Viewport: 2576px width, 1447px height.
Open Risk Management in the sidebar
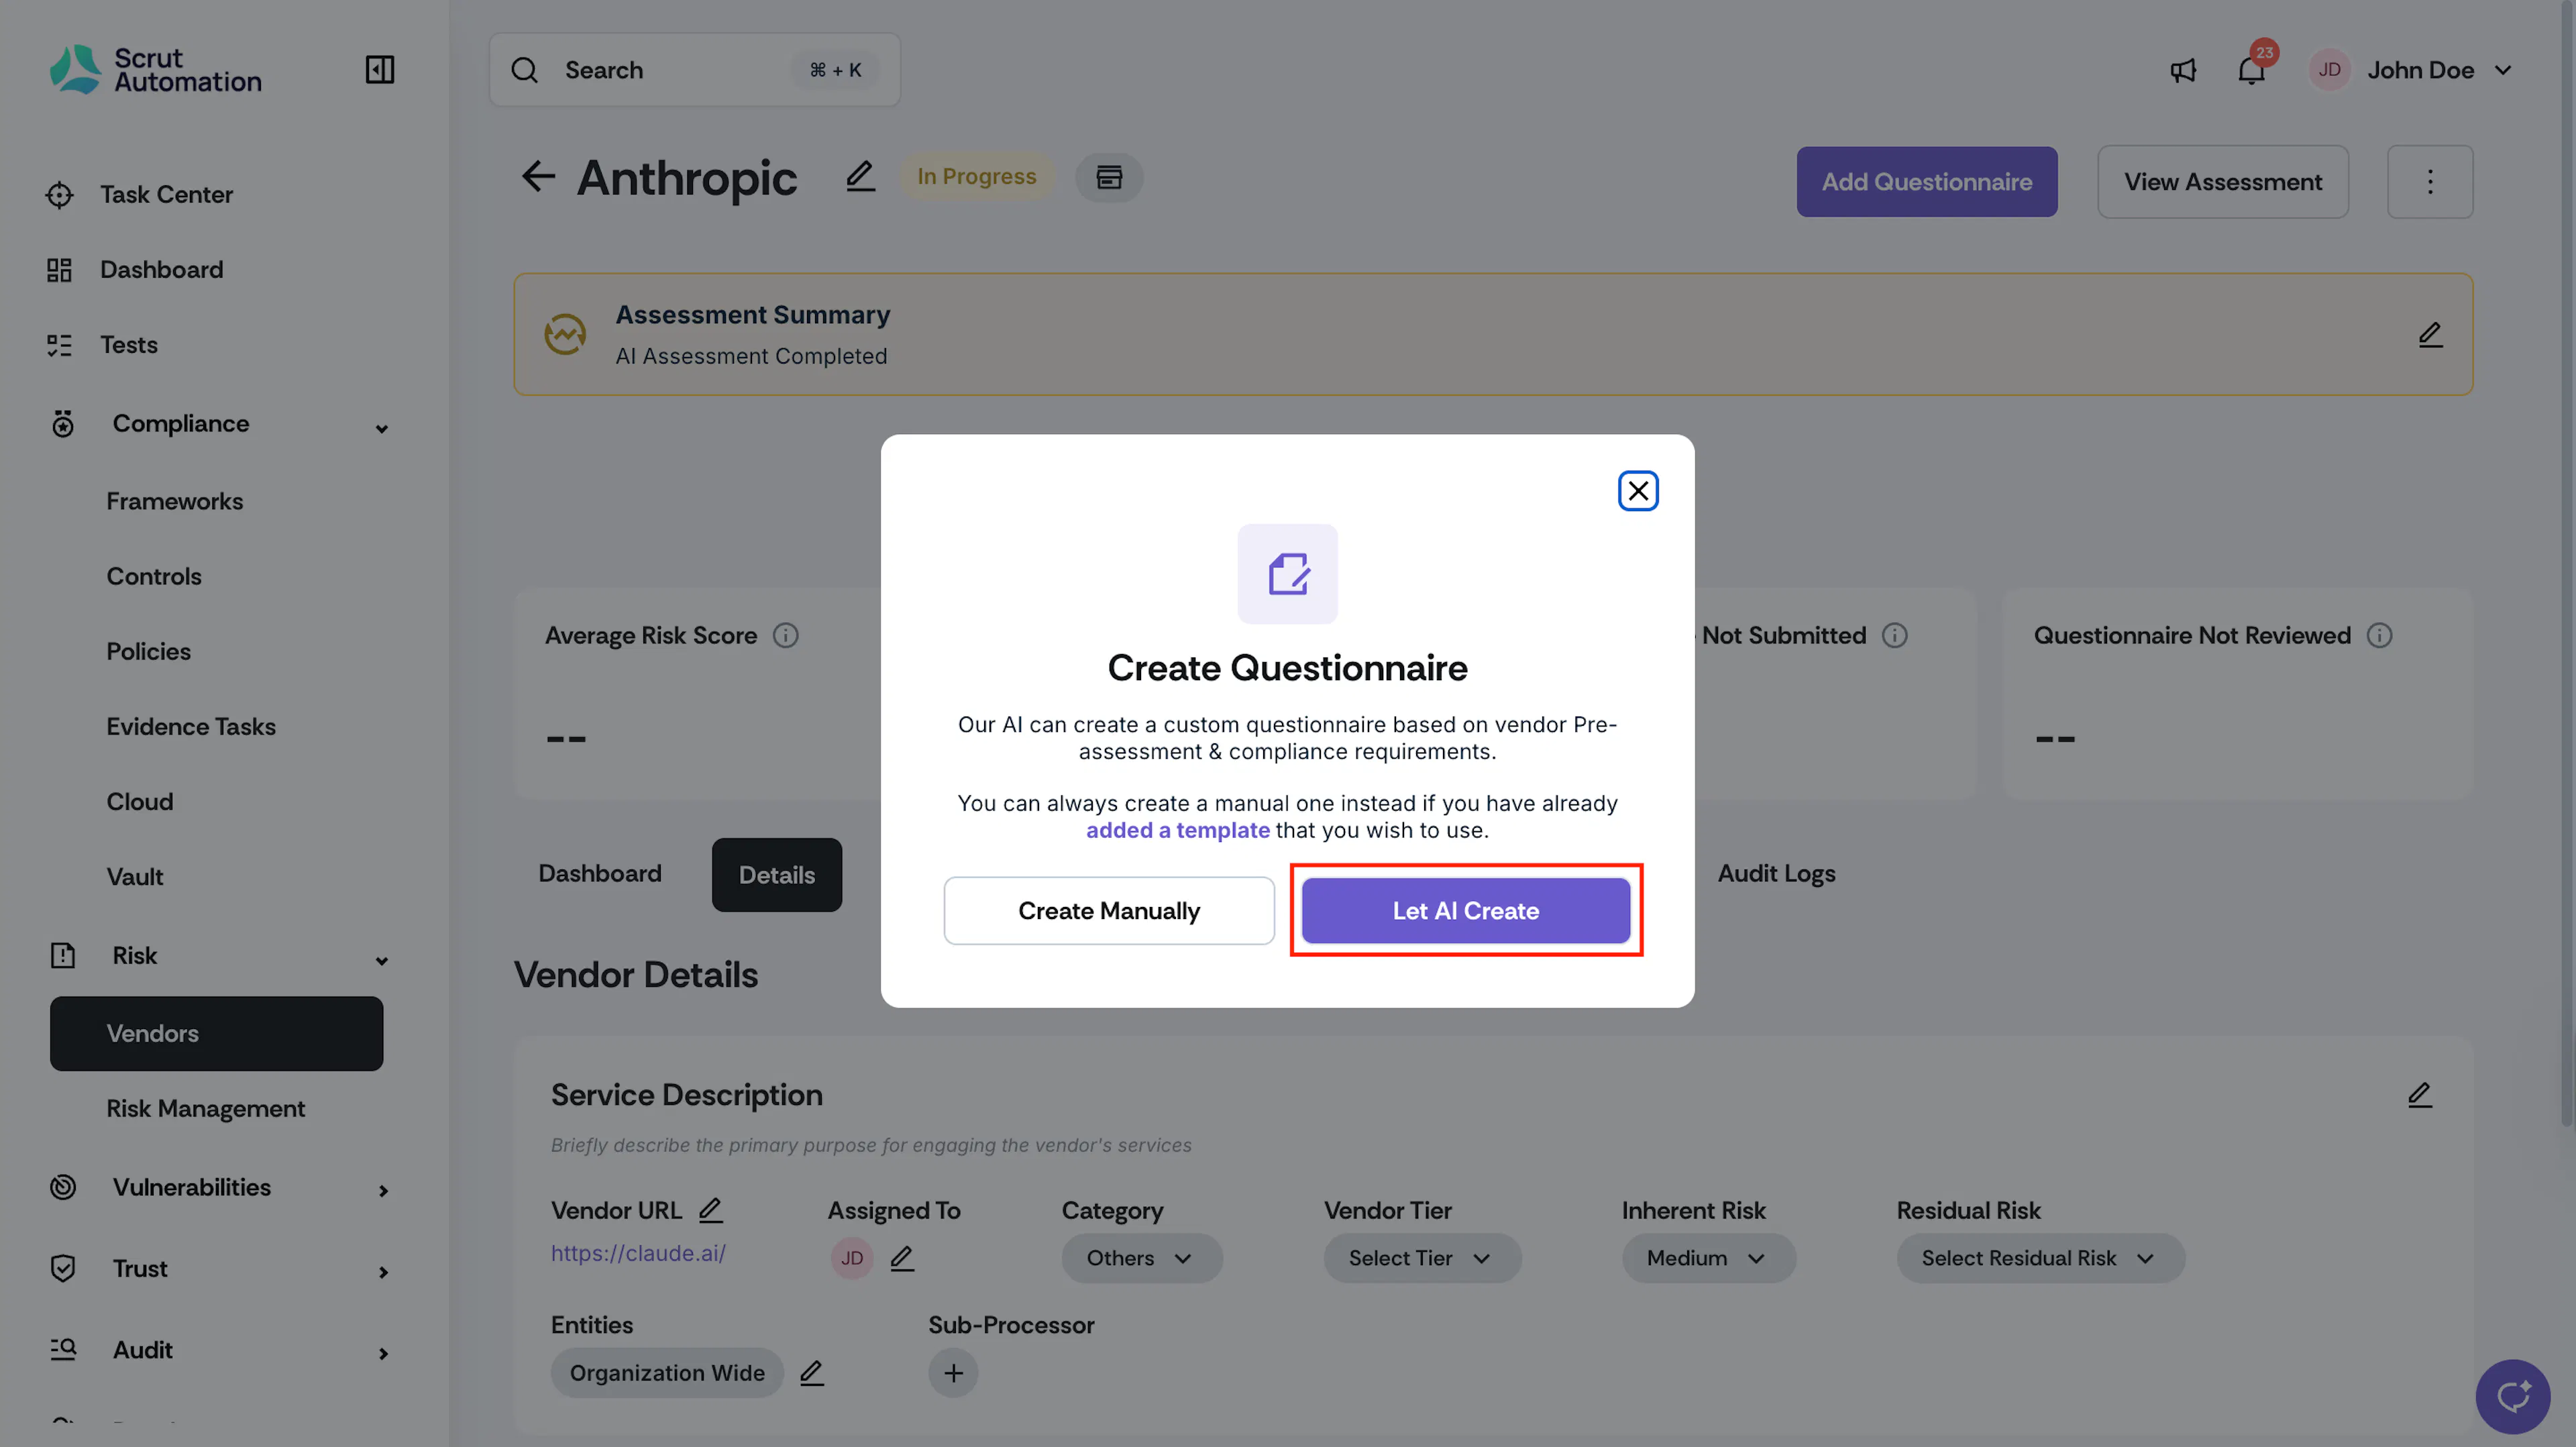(x=206, y=1109)
